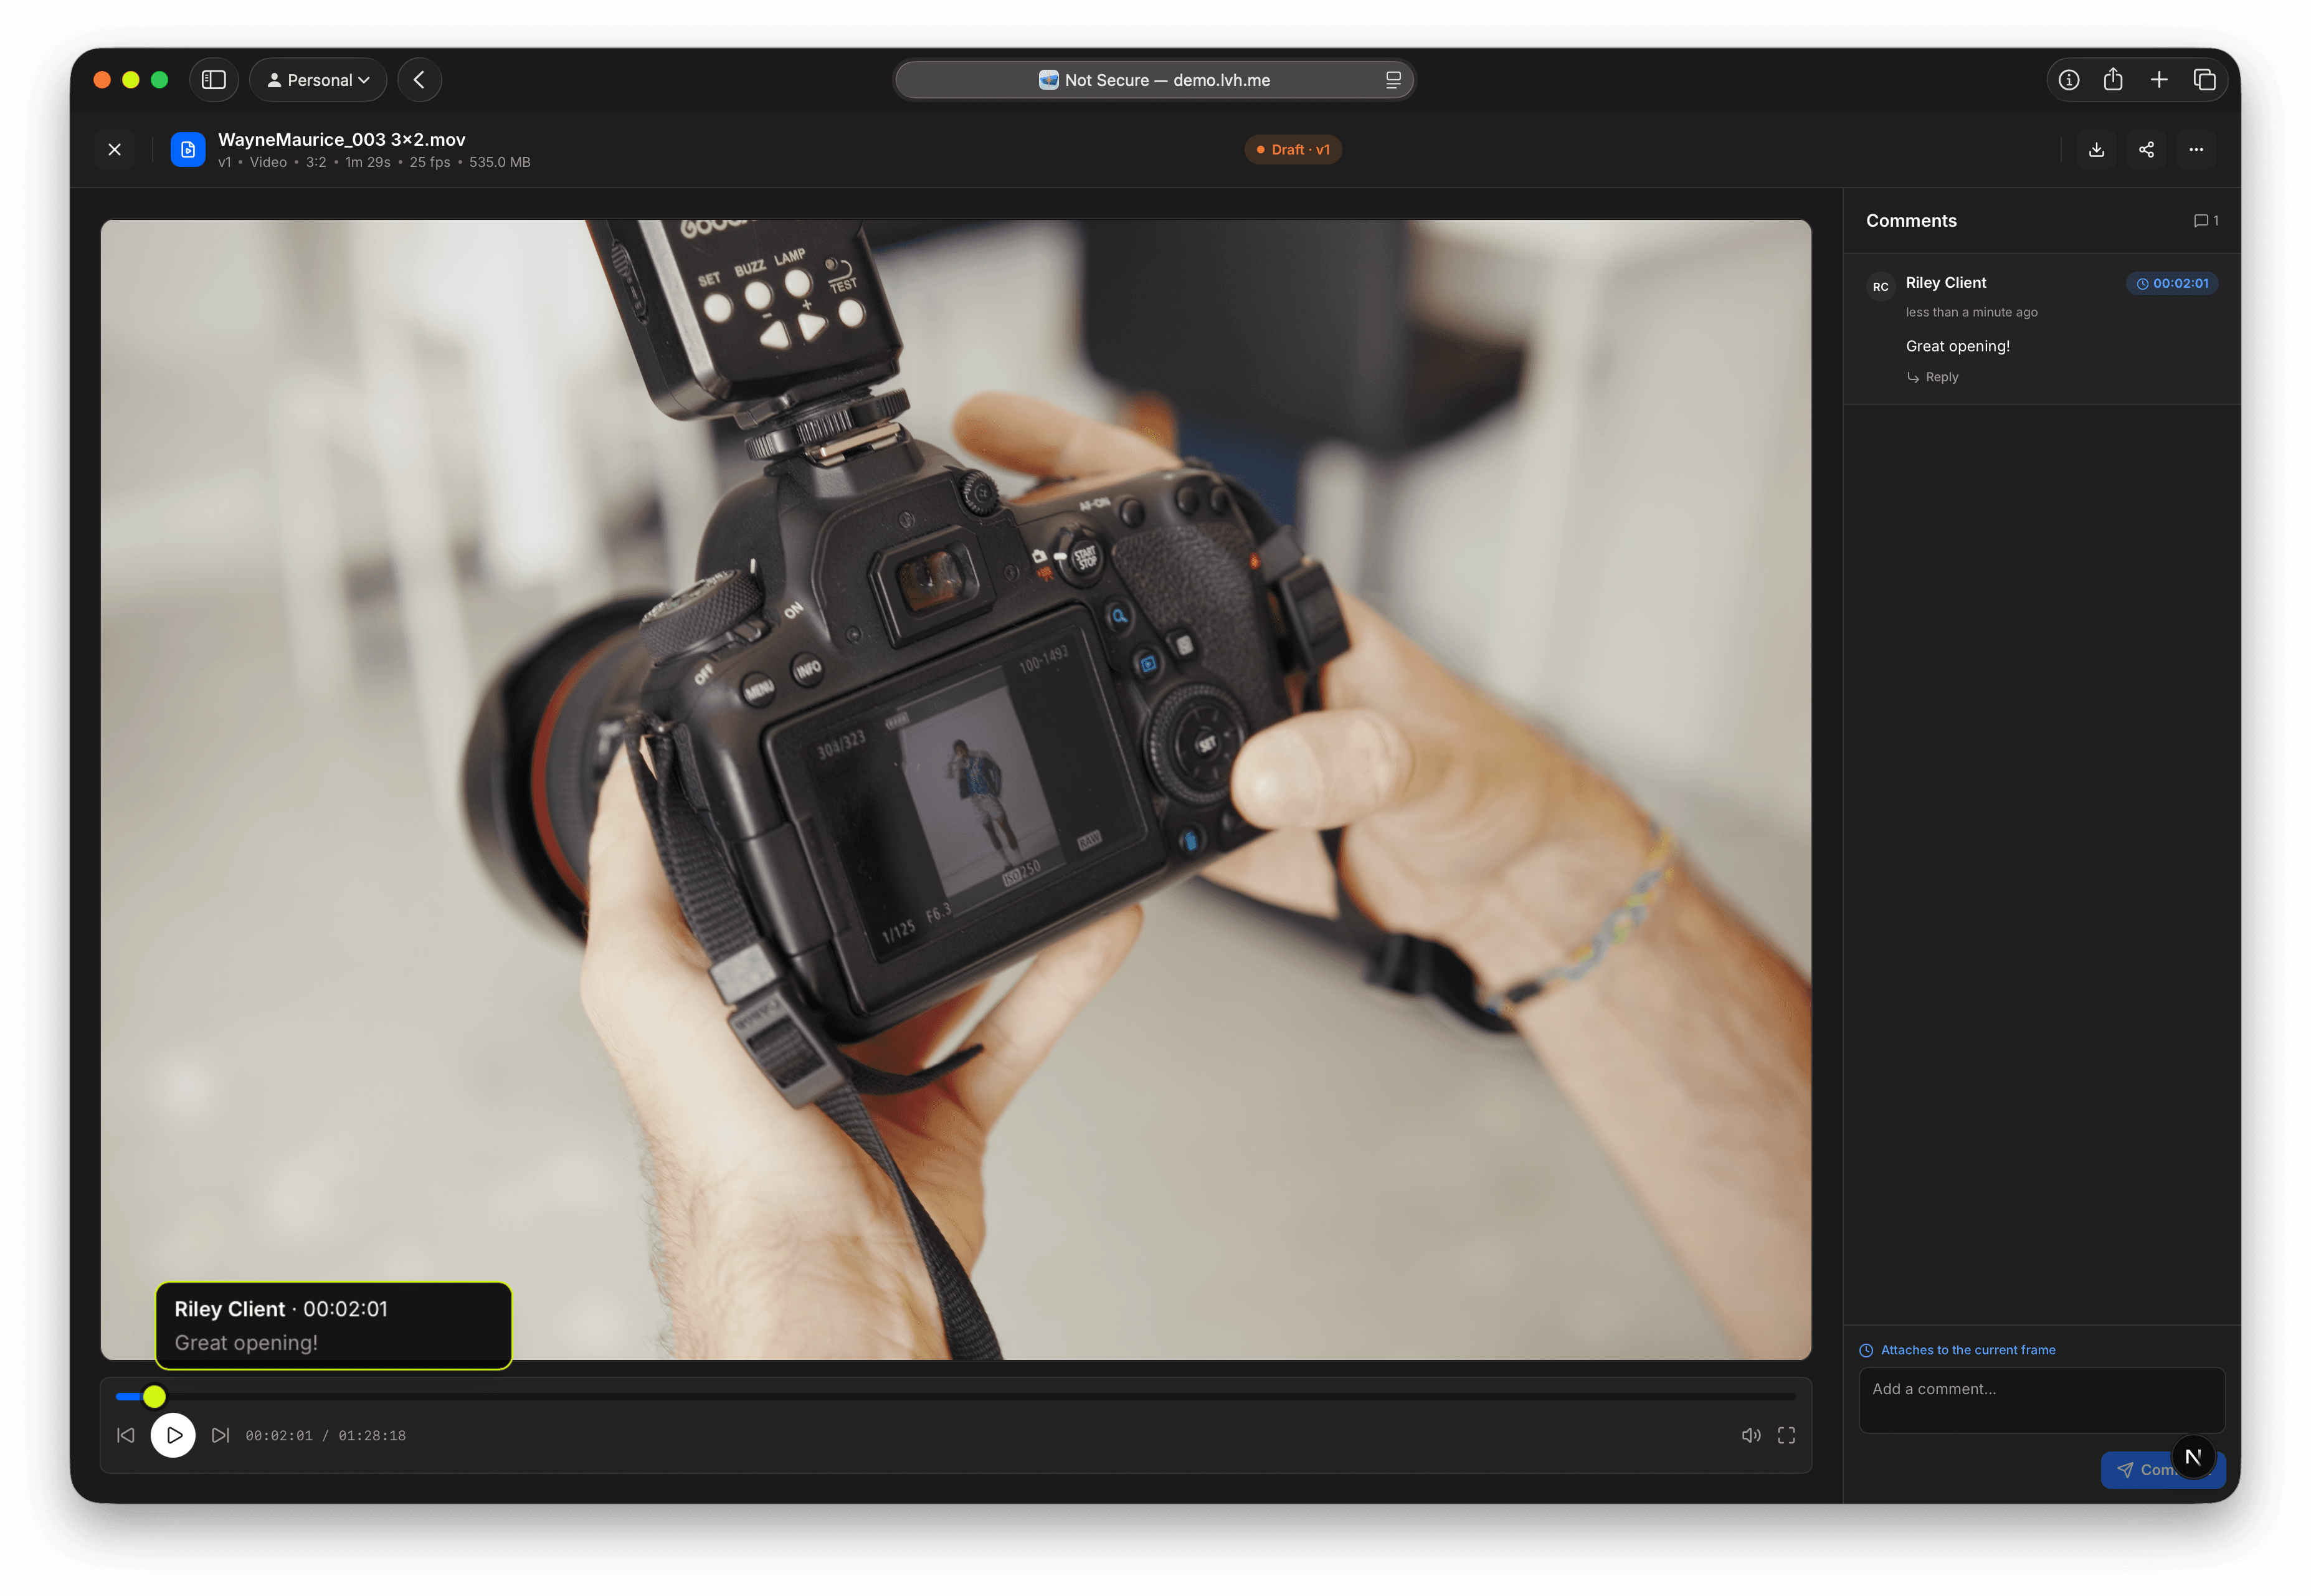This screenshot has width=2311, height=1596.
Task: Reply to Riley Client's comment
Action: pyautogui.click(x=1932, y=377)
